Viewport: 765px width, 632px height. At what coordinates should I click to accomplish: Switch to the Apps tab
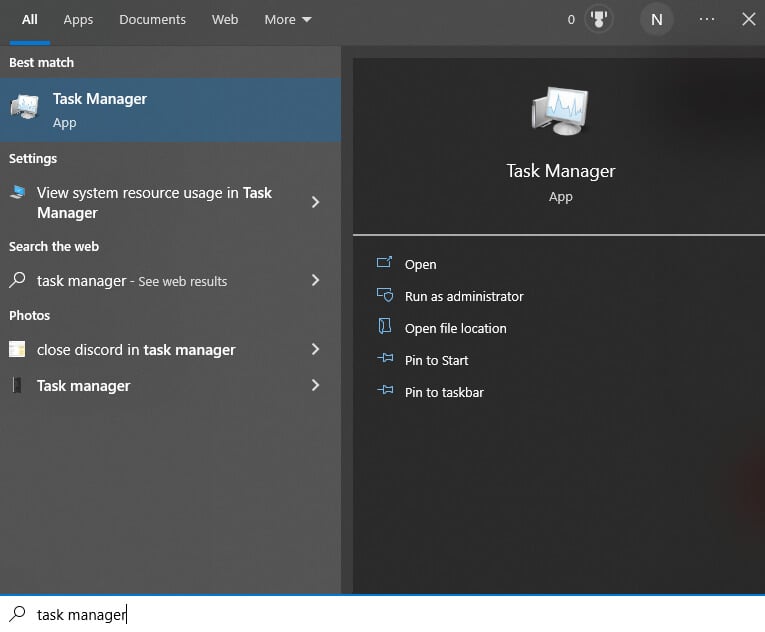pyautogui.click(x=78, y=19)
